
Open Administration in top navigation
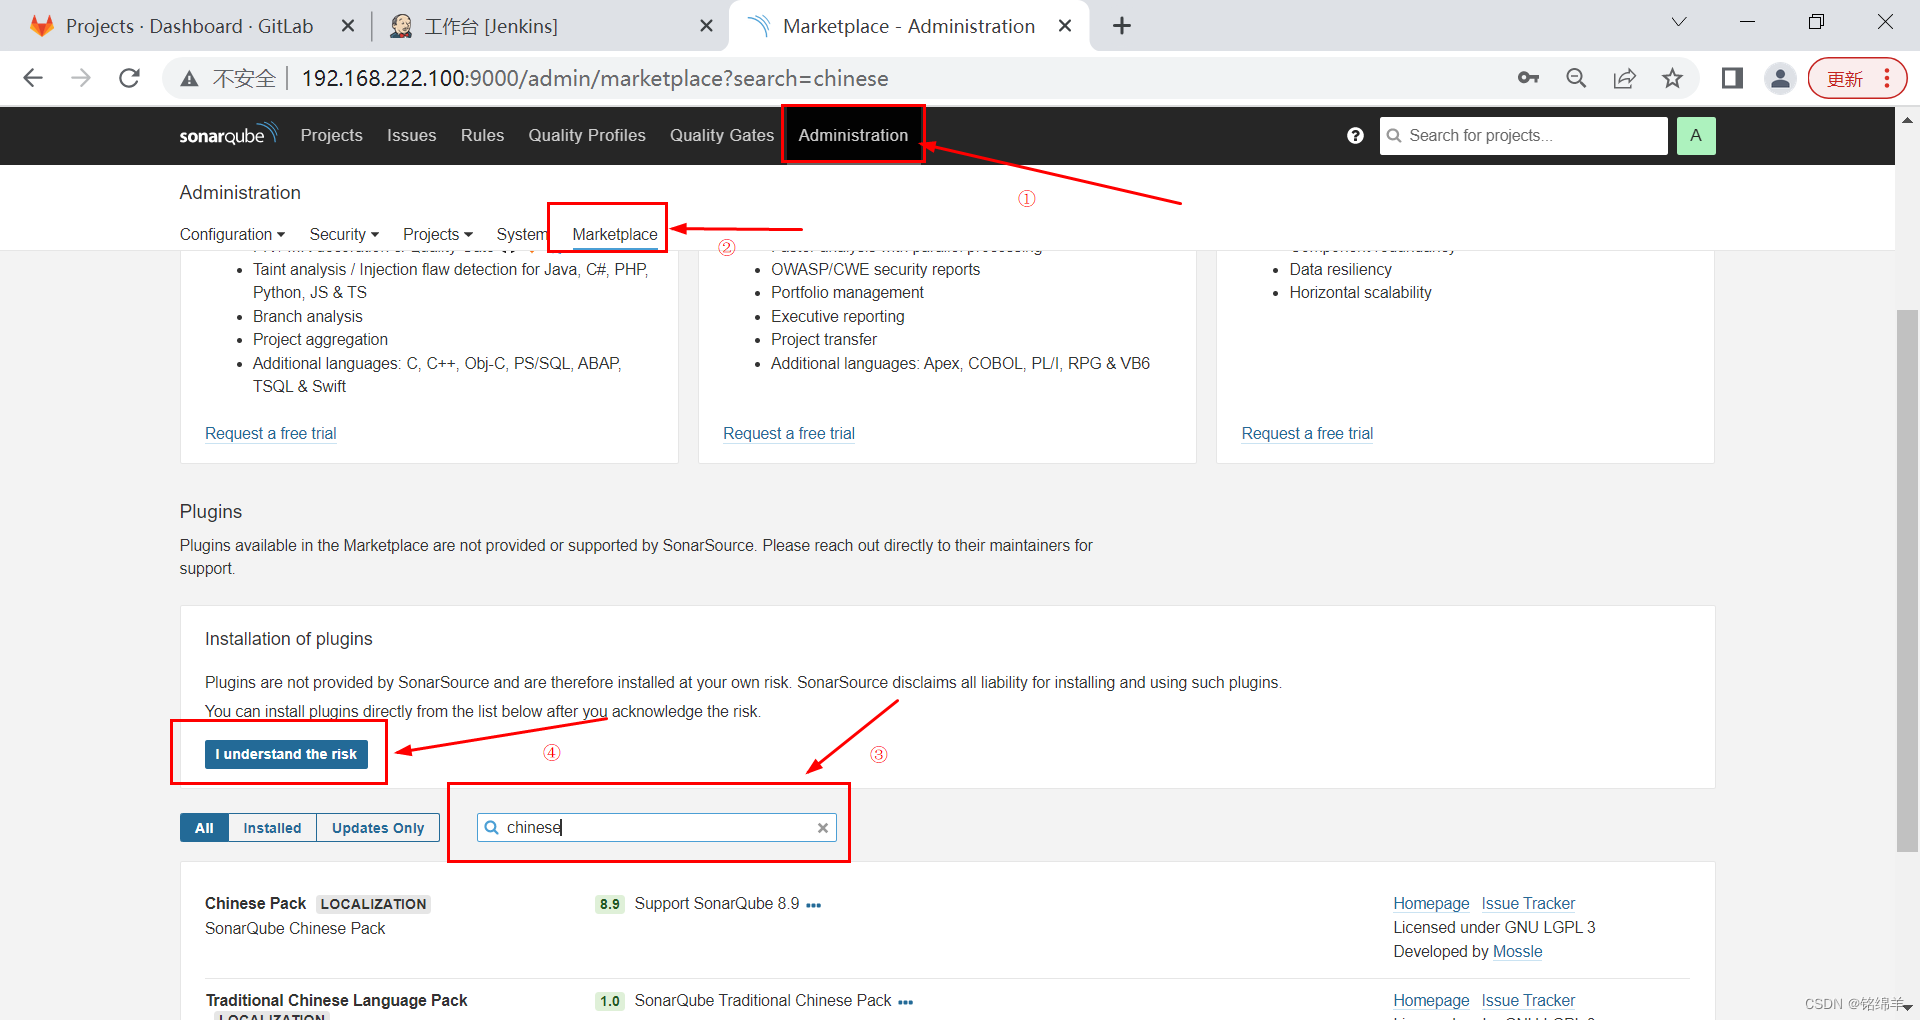coord(853,135)
